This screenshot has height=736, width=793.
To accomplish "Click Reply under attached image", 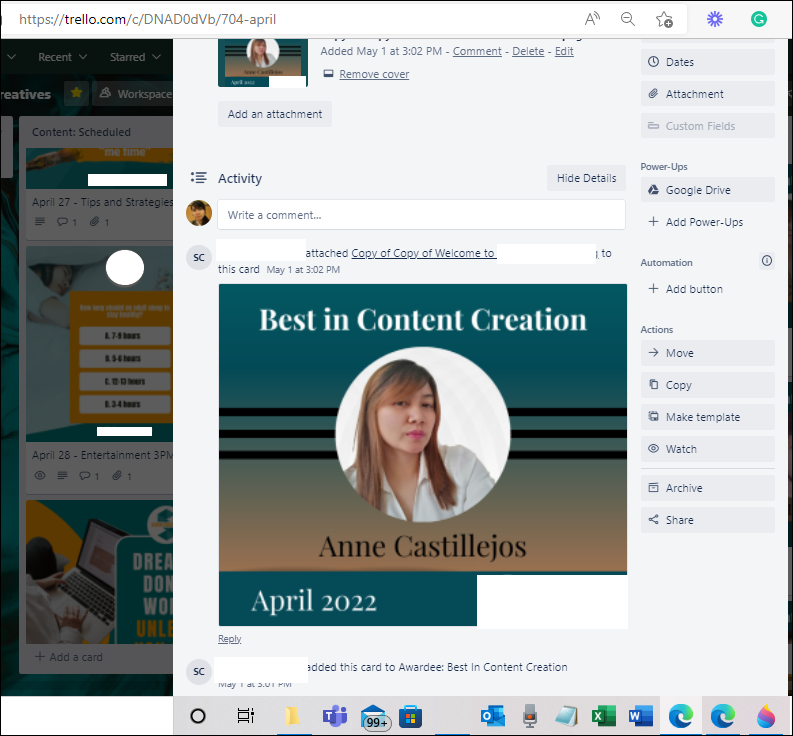I will (230, 638).
